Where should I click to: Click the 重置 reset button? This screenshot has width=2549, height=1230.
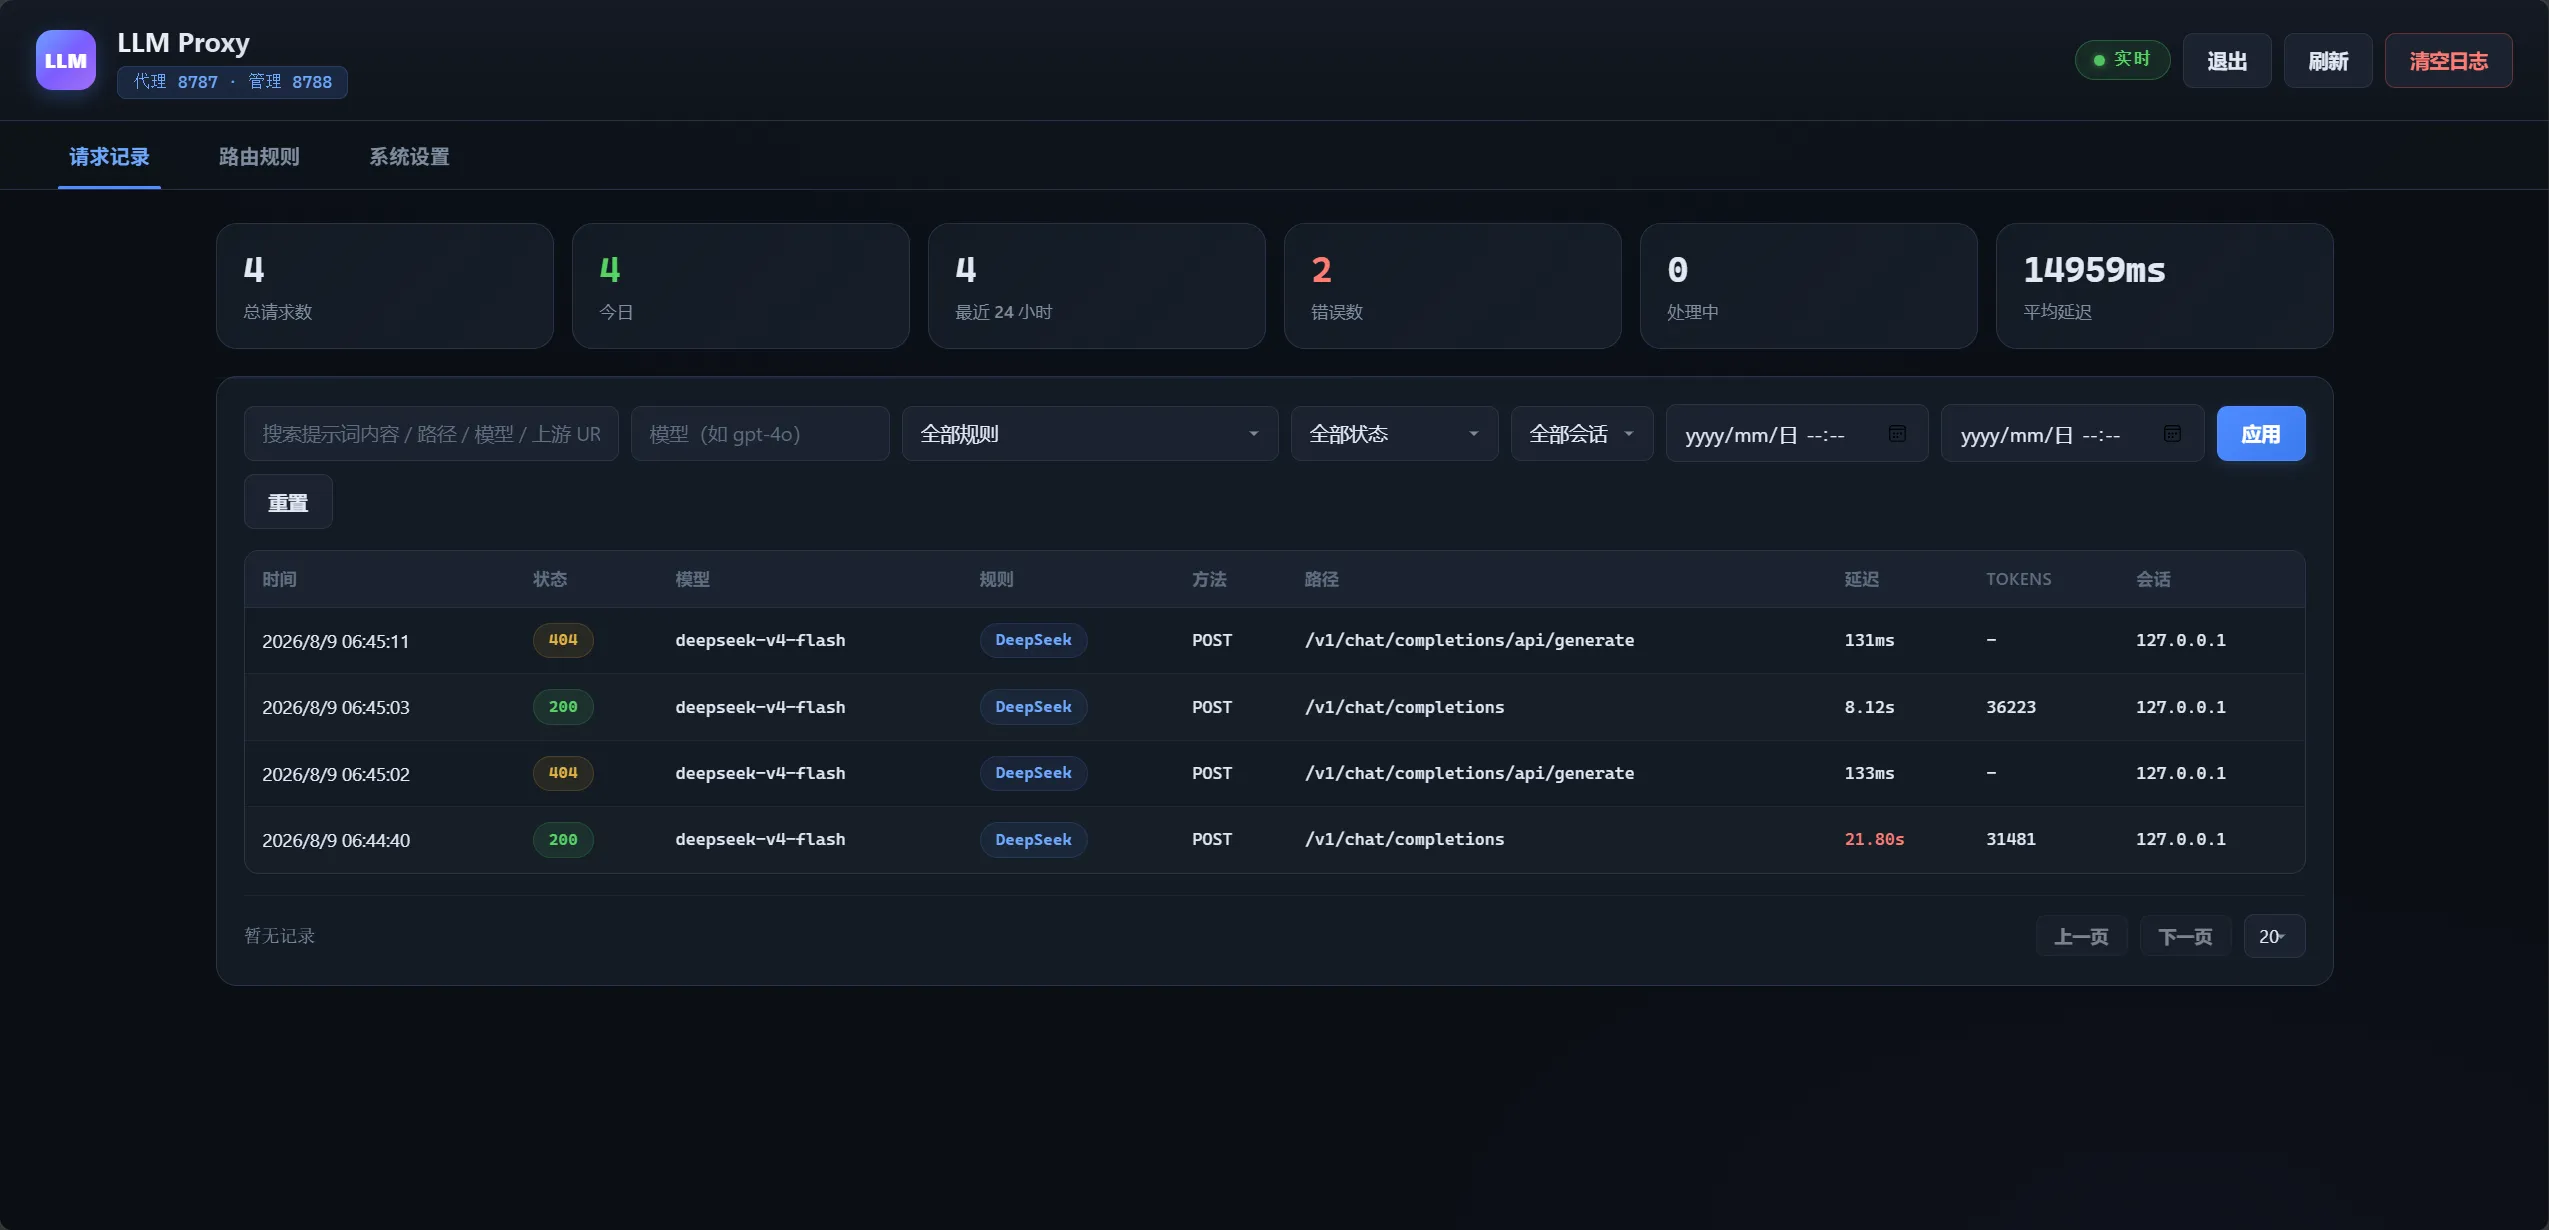[x=288, y=502]
